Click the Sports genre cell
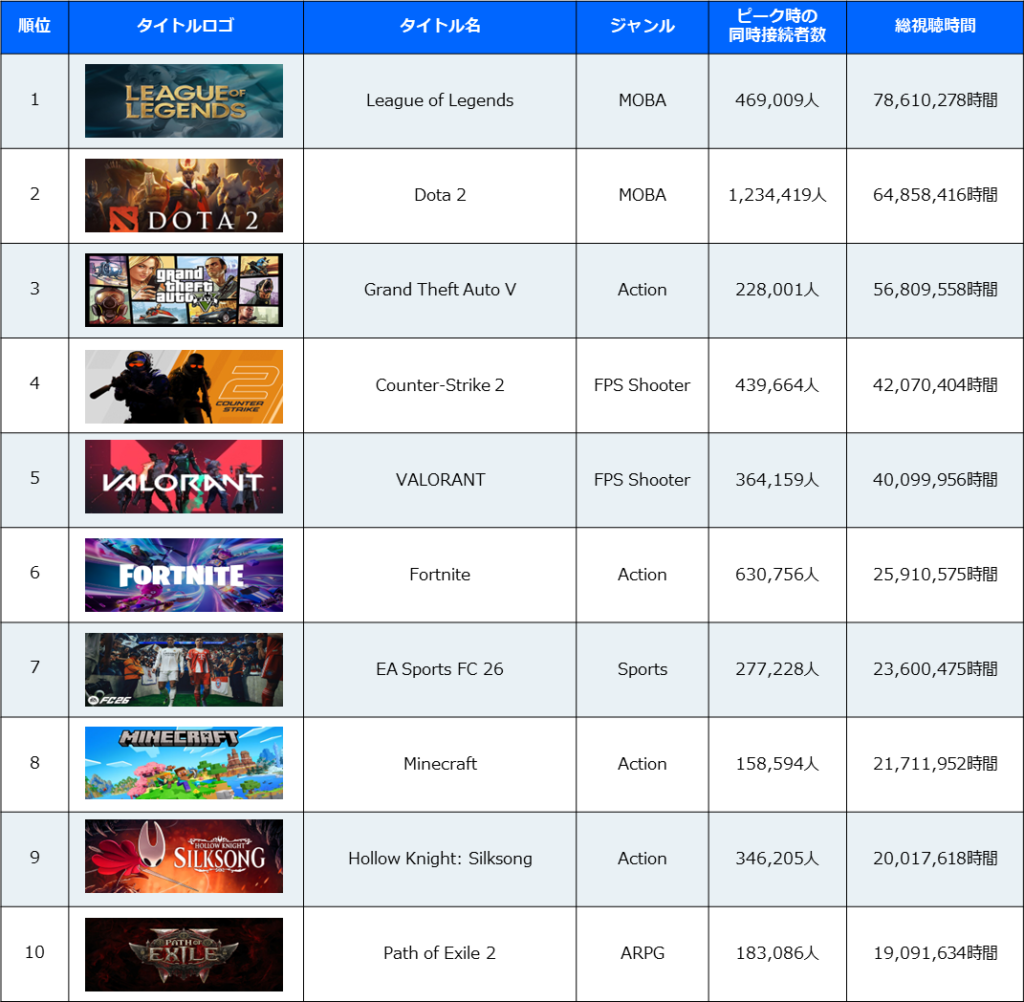1024x1002 pixels. (x=642, y=669)
